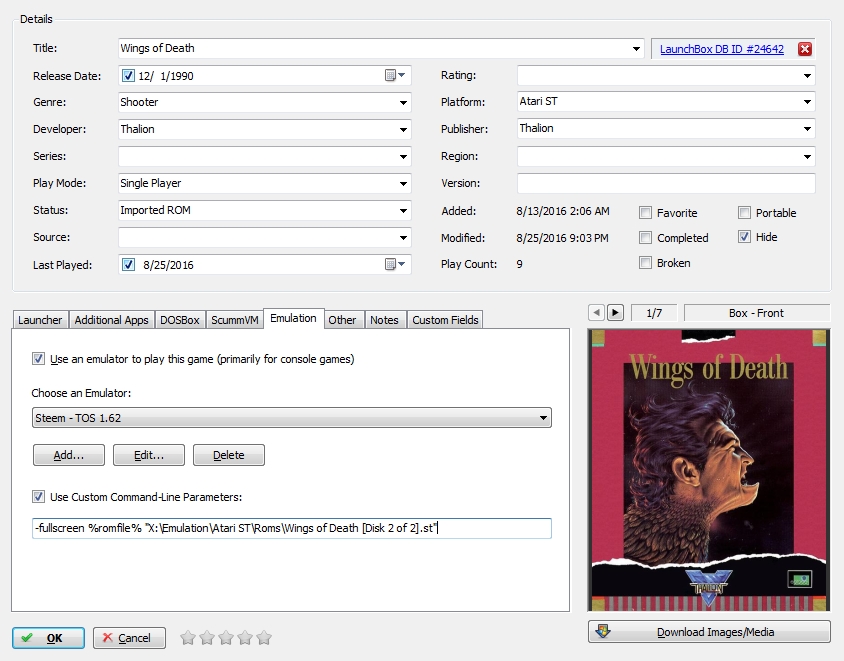This screenshot has width=844, height=661.
Task: Set rating to the fifth star
Action: [264, 638]
